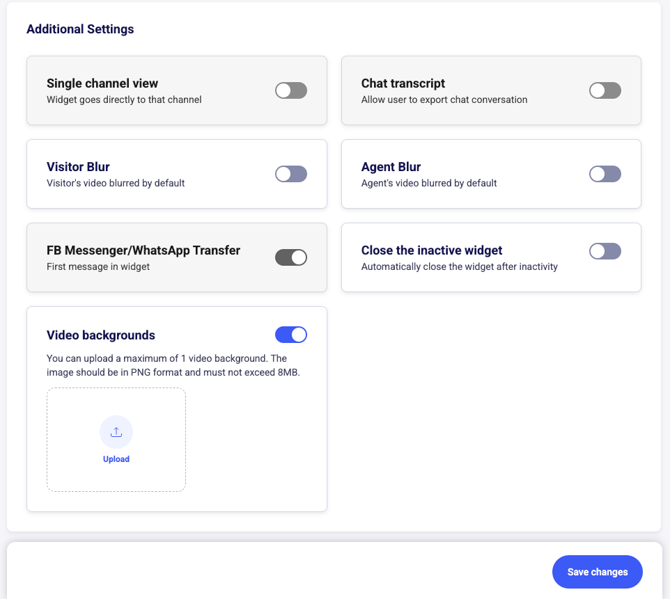Click the upload arrow icon
The width and height of the screenshot is (670, 599).
pos(116,432)
